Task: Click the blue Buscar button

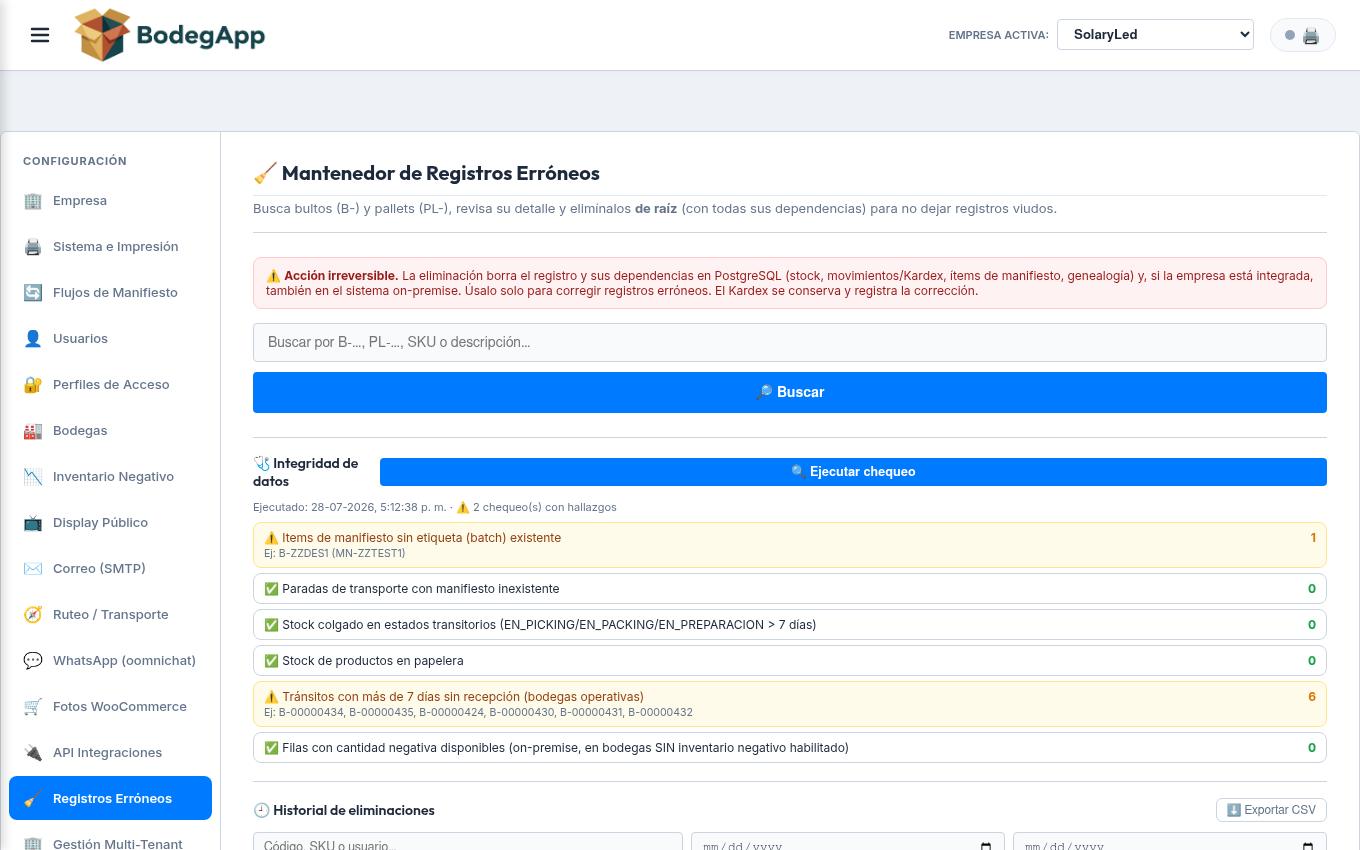Action: click(790, 392)
